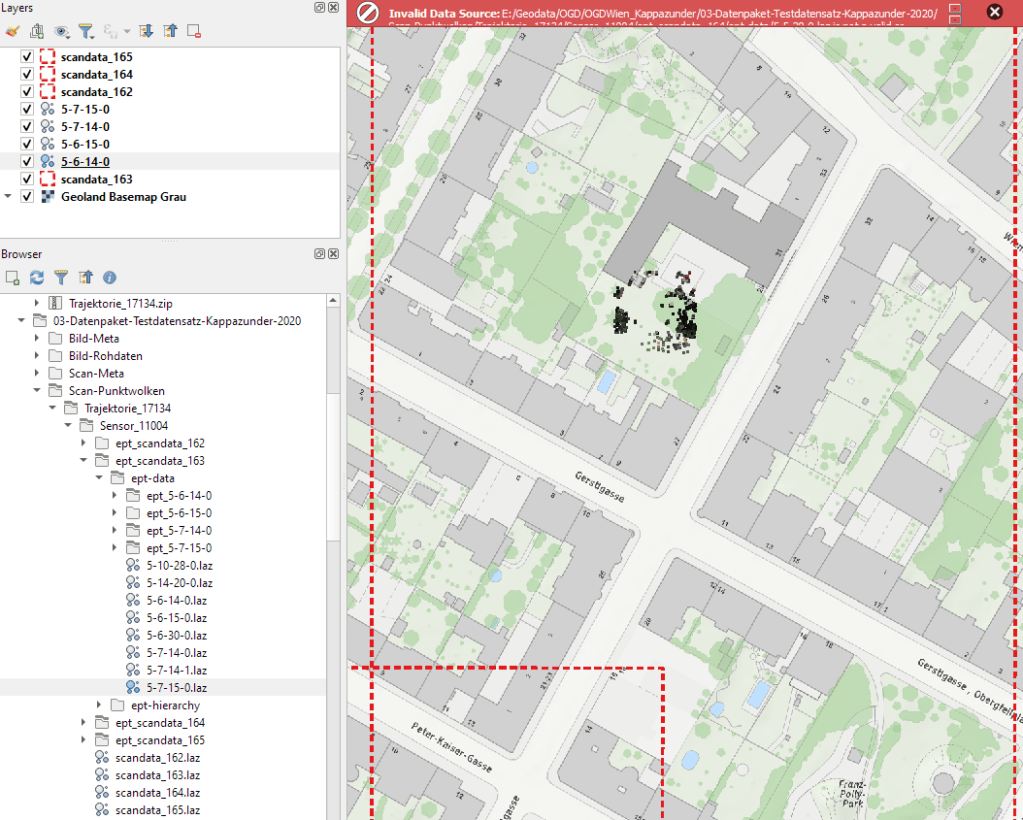Open the Filter Legend dropdown in Layers
Image resolution: width=1023 pixels, height=820 pixels.
tap(87, 31)
